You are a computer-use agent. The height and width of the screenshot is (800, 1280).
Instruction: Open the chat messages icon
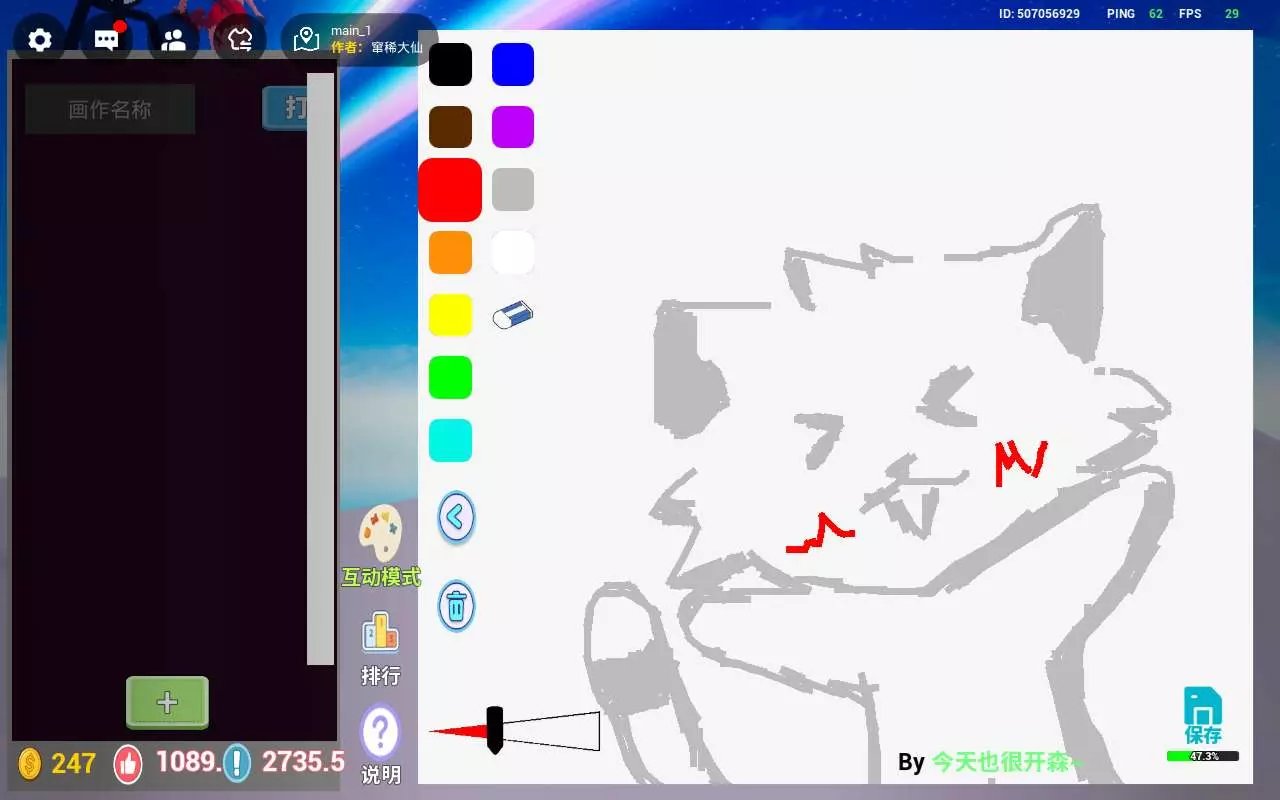click(x=106, y=40)
